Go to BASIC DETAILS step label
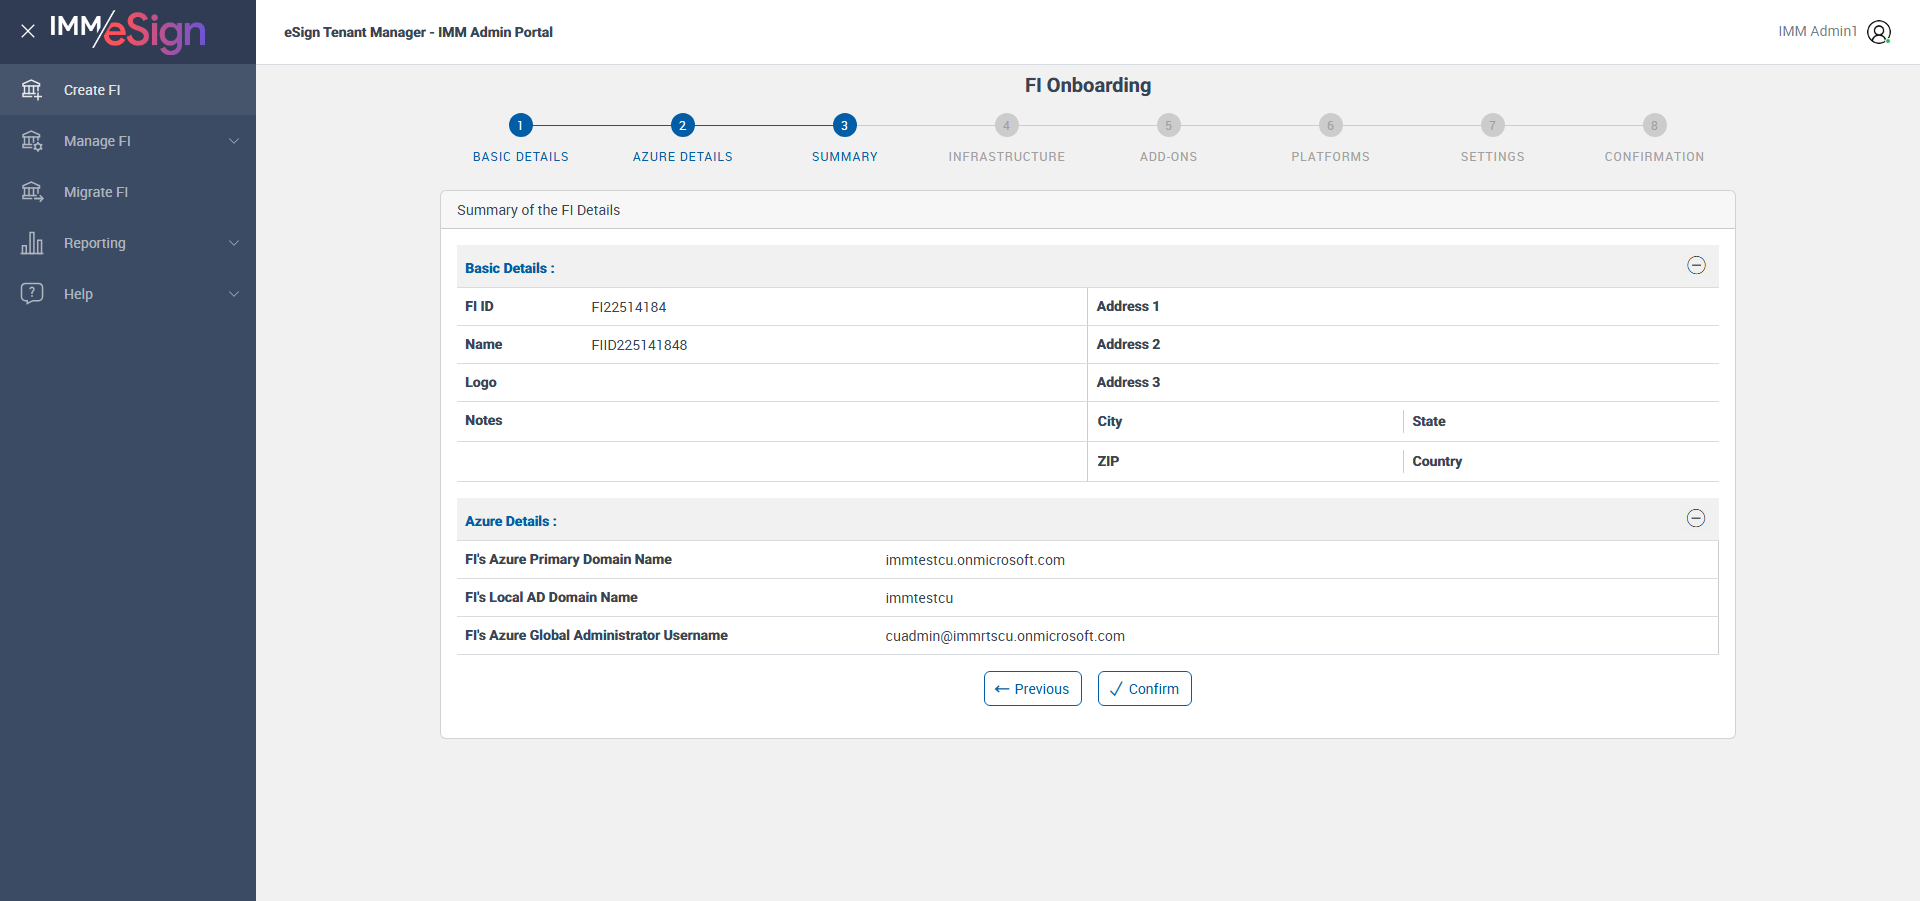Viewport: 1920px width, 901px height. click(520, 157)
